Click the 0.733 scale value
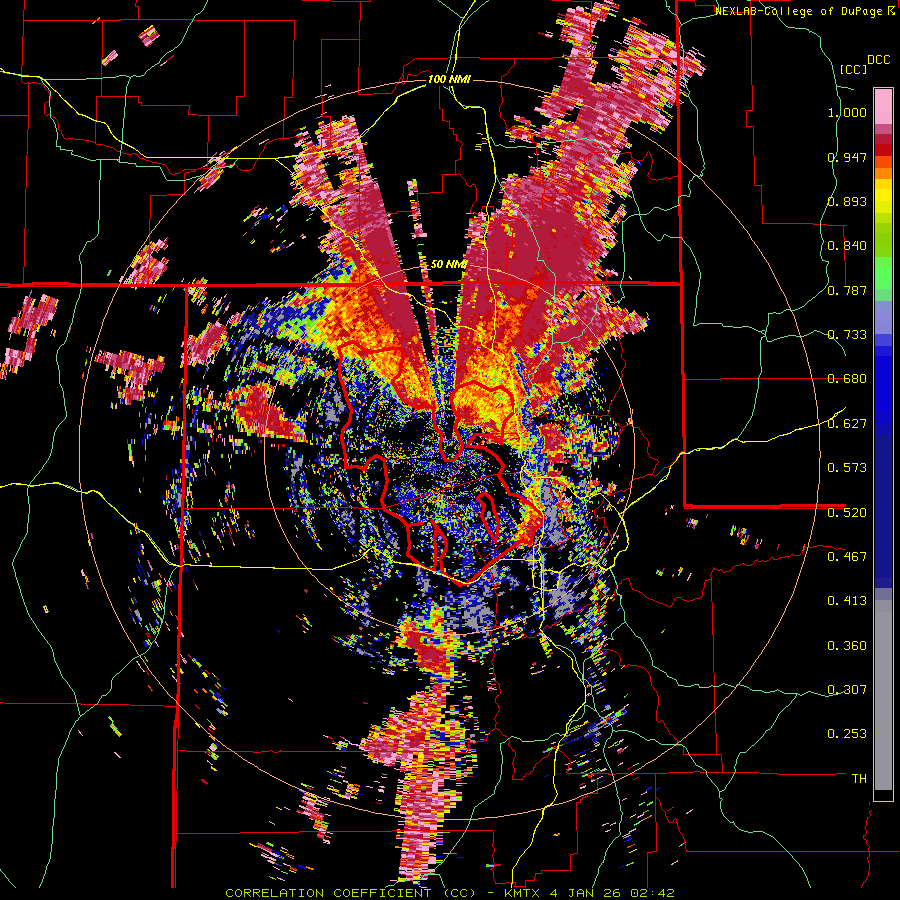The width and height of the screenshot is (900, 900). [x=847, y=335]
